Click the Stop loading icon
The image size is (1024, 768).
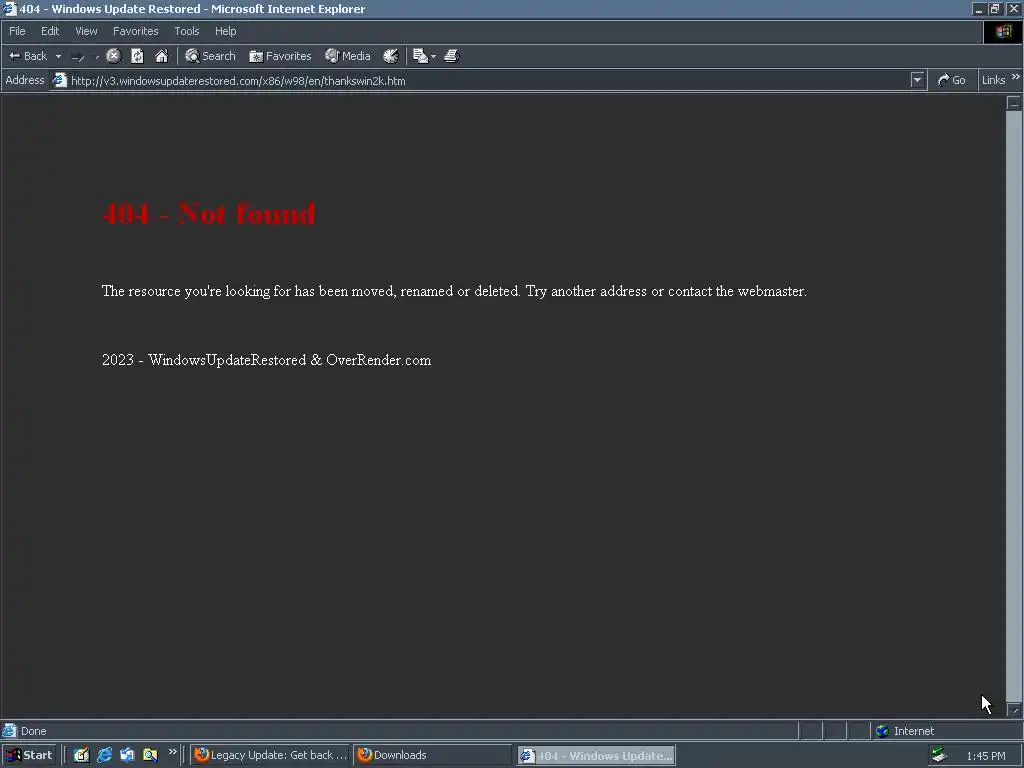pyautogui.click(x=114, y=56)
